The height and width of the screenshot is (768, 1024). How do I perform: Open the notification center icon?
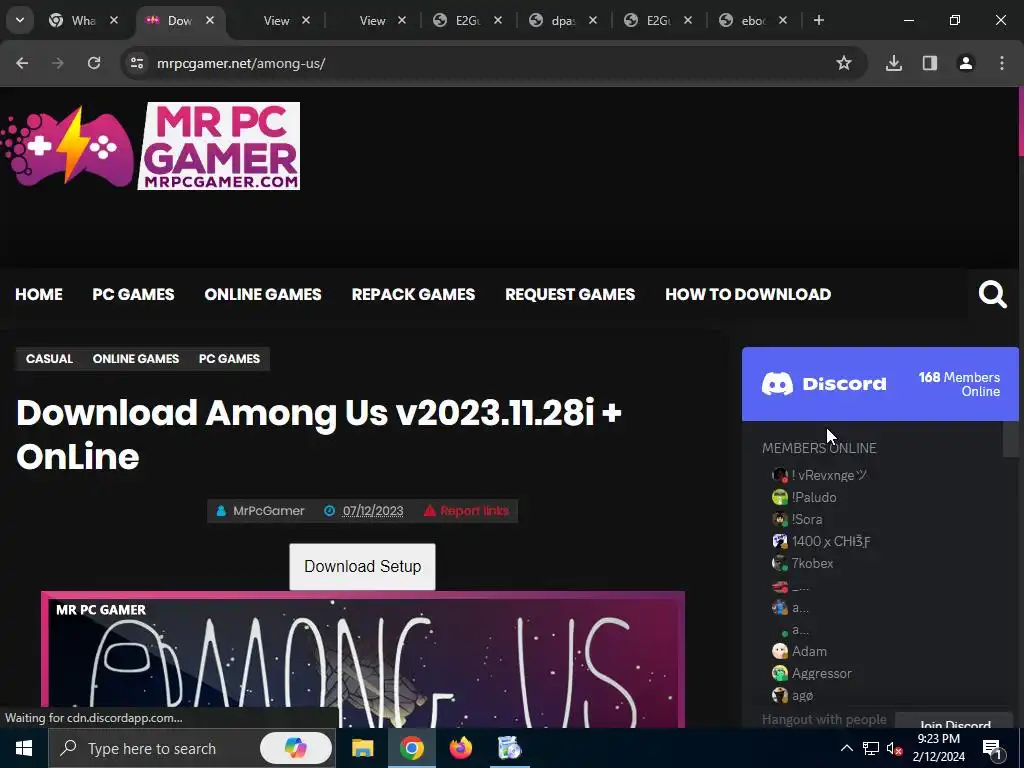point(992,748)
